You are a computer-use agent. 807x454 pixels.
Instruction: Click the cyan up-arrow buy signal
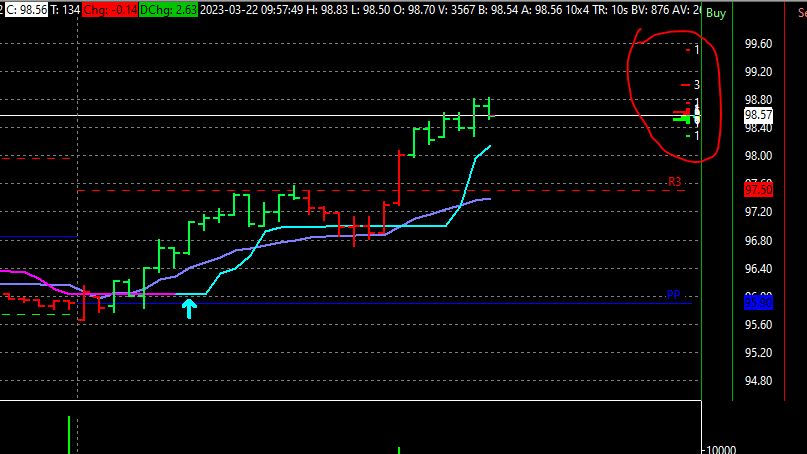tap(189, 309)
